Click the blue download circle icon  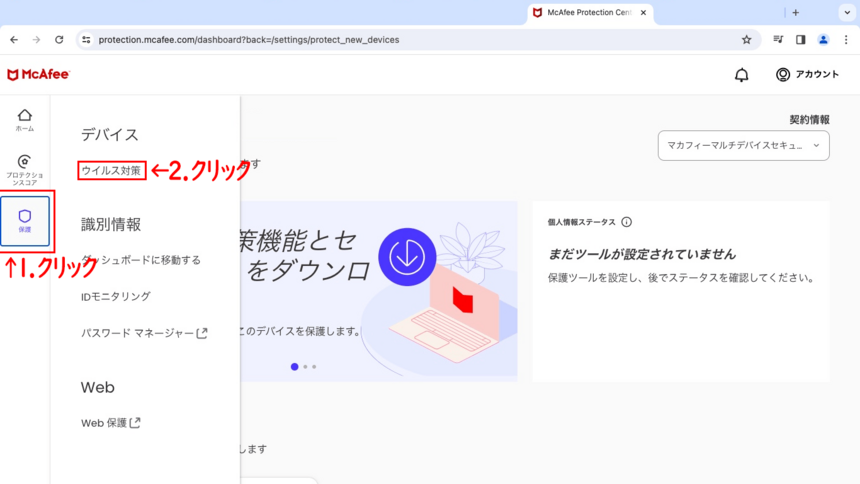point(407,257)
